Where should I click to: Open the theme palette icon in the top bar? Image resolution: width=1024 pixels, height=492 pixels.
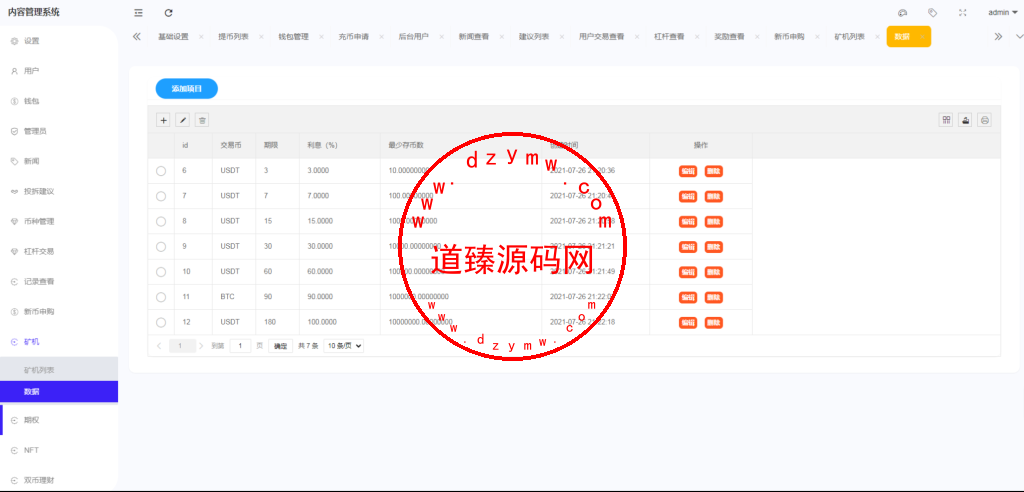click(x=903, y=12)
